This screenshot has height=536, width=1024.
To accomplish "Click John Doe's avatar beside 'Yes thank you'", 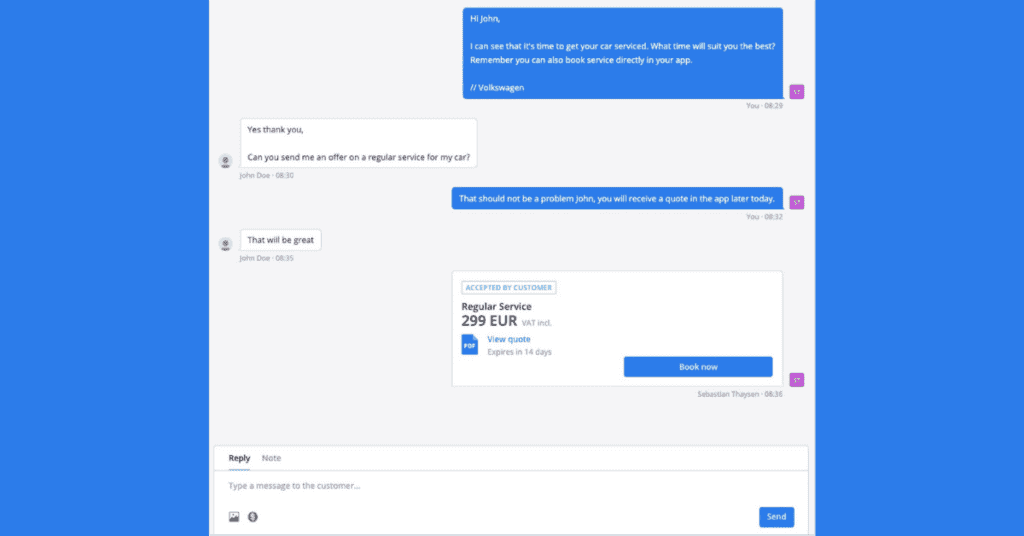I will (x=226, y=161).
